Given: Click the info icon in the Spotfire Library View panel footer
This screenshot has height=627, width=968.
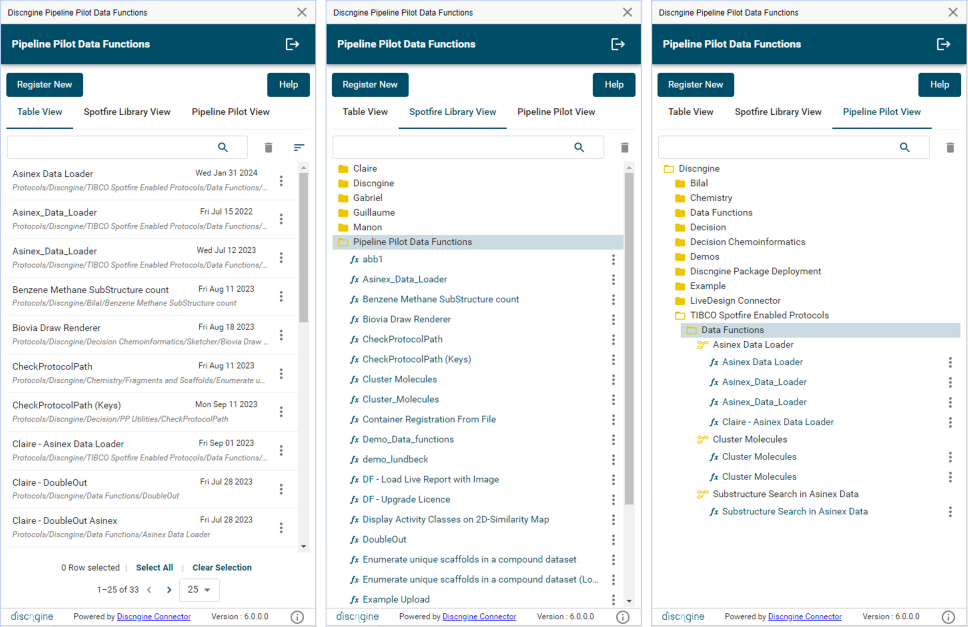Looking at the screenshot, I should (x=622, y=617).
